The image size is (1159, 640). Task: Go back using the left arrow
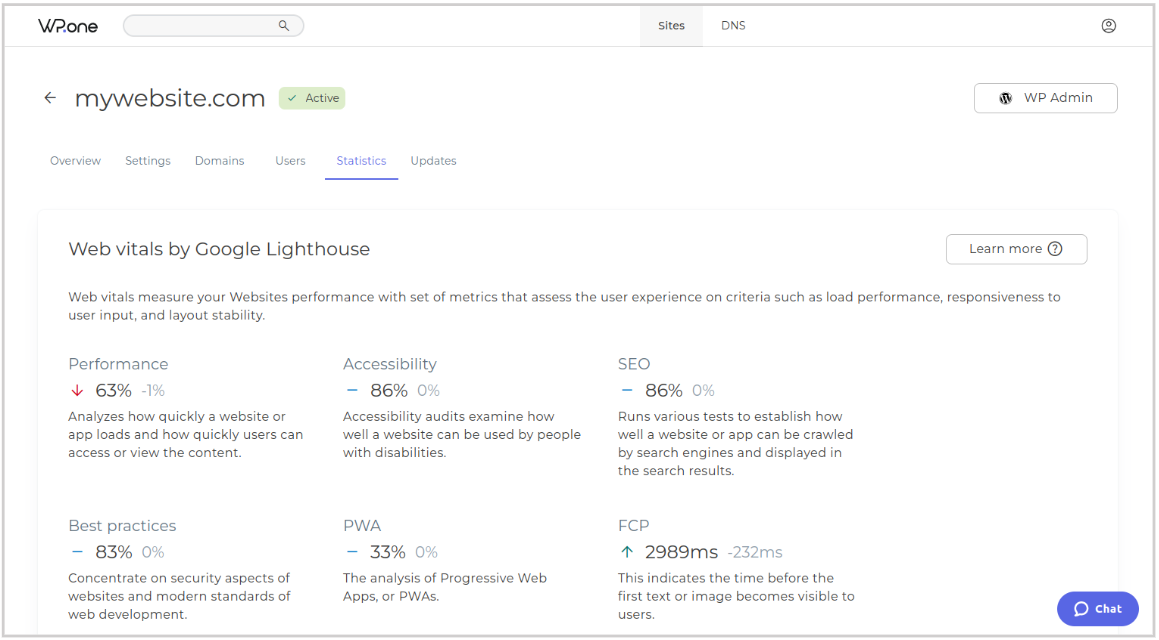tap(50, 98)
